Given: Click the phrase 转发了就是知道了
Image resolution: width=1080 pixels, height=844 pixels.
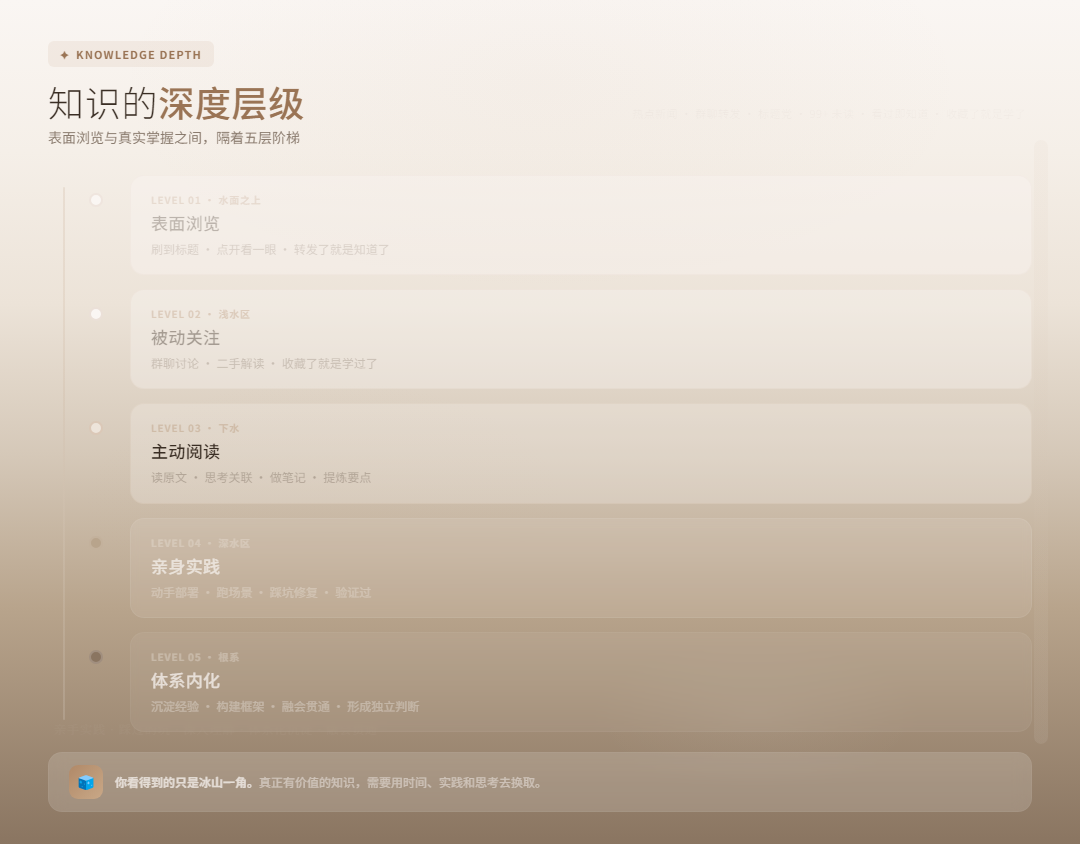Looking at the screenshot, I should [x=342, y=249].
